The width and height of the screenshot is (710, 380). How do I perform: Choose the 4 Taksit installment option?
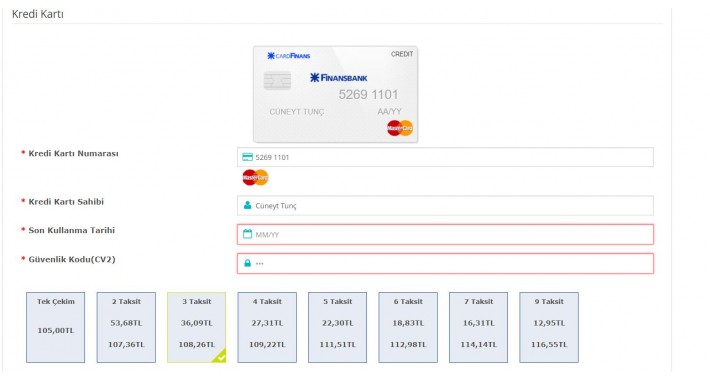267,327
